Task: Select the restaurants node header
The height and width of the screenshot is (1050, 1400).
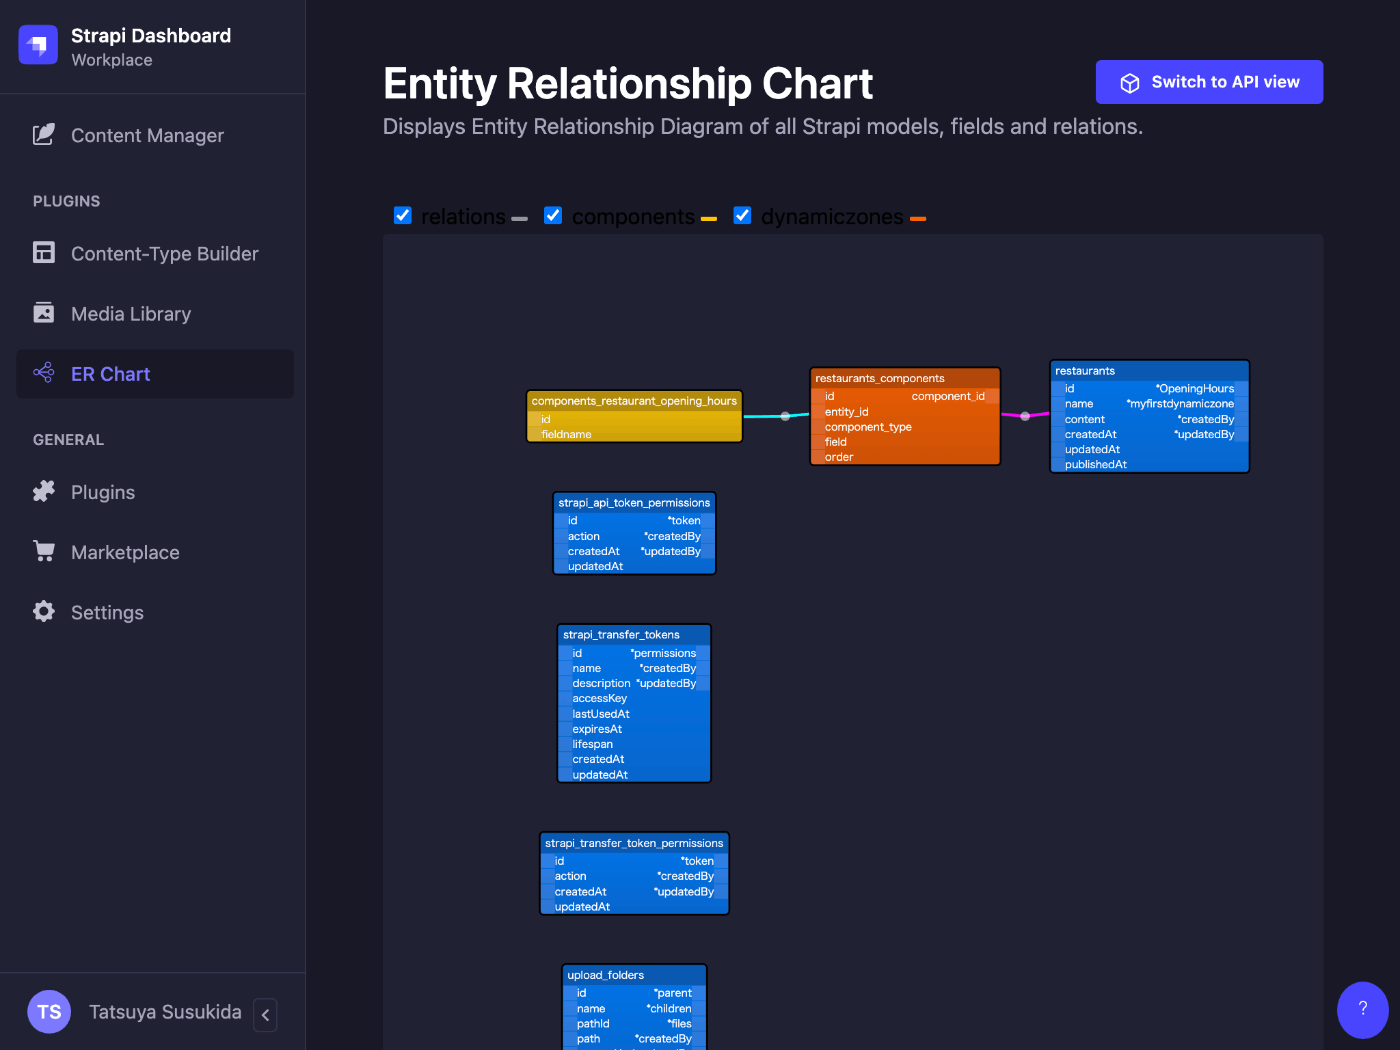Action: tap(1149, 371)
